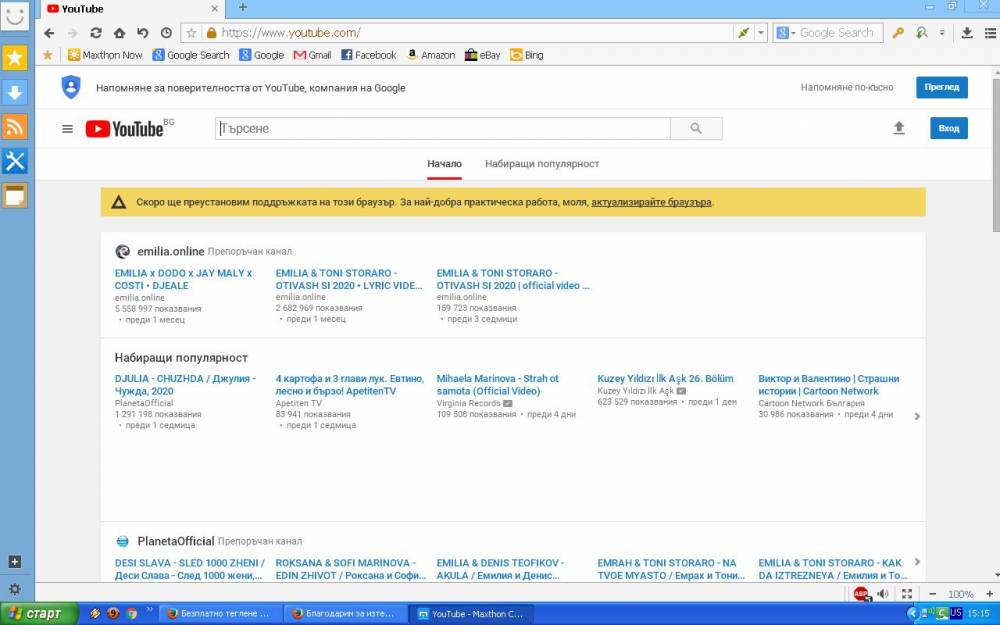This screenshot has width=1000, height=625.
Task: Open the Magic Fill key icon
Action: (x=898, y=33)
